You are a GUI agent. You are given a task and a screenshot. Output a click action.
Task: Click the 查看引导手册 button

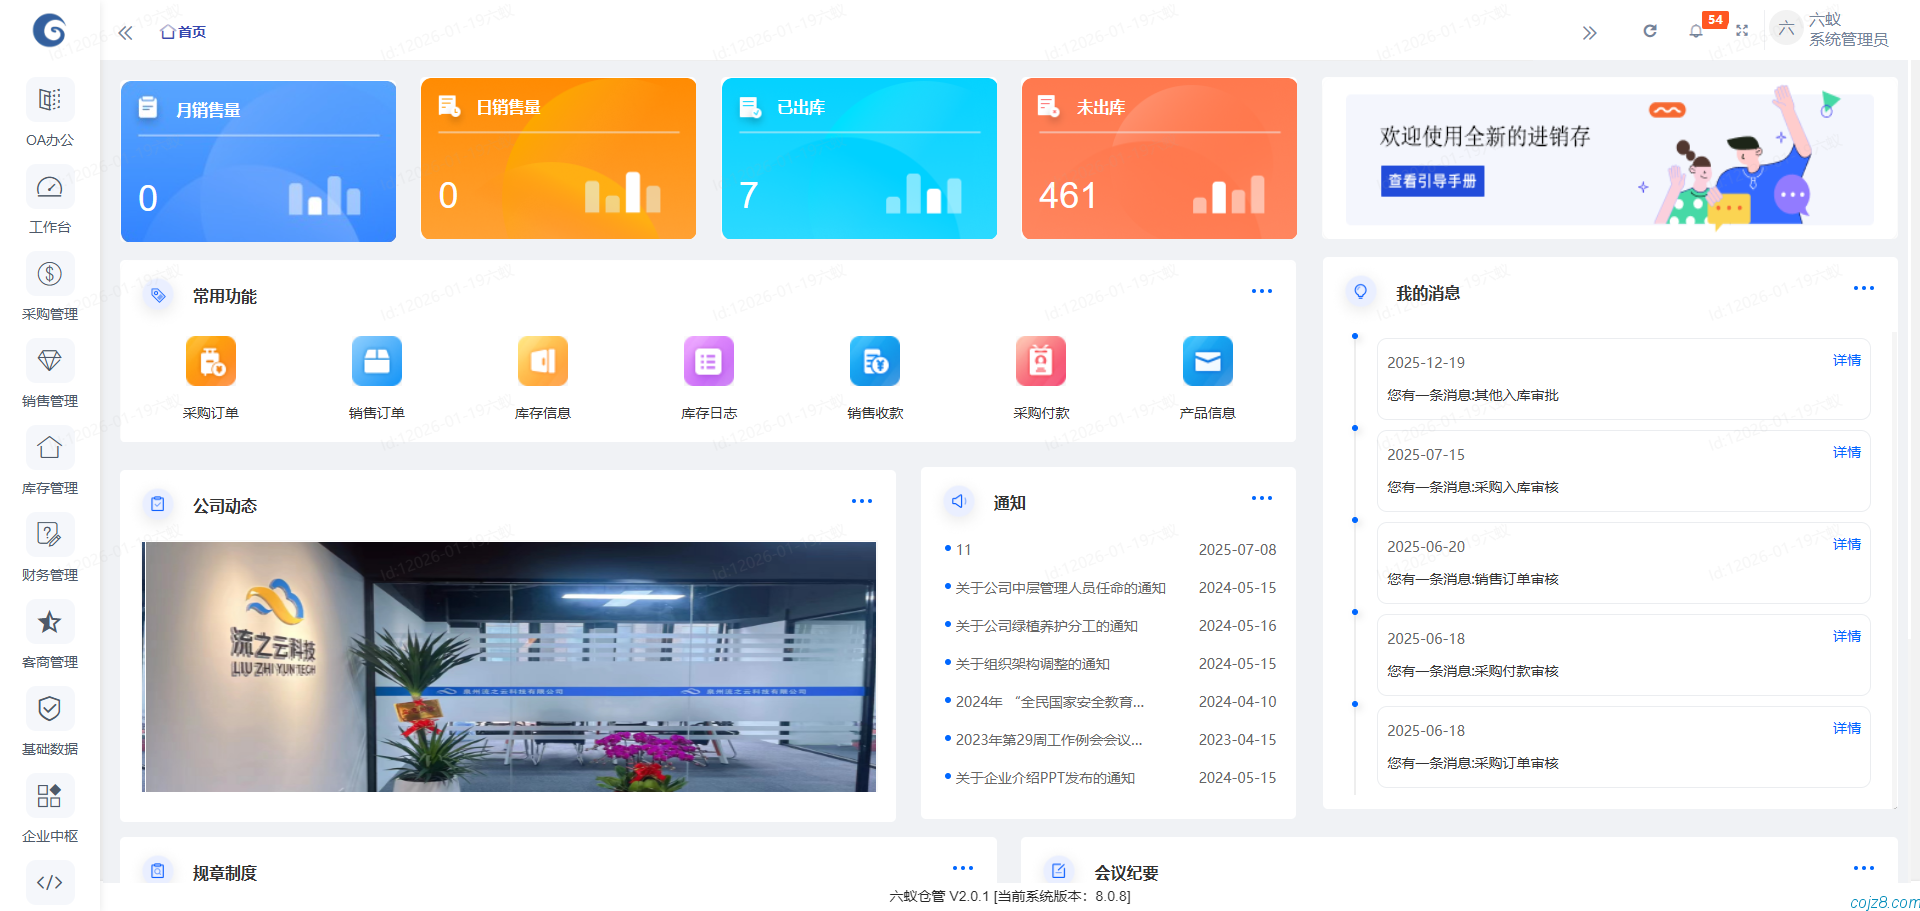(x=1432, y=181)
